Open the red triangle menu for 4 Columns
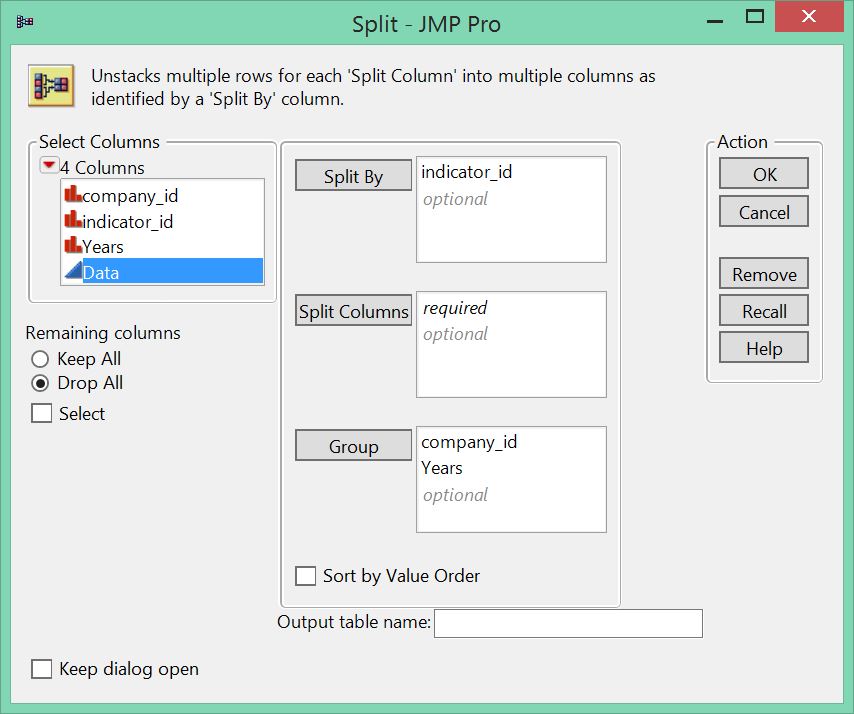The image size is (854, 714). tap(49, 166)
